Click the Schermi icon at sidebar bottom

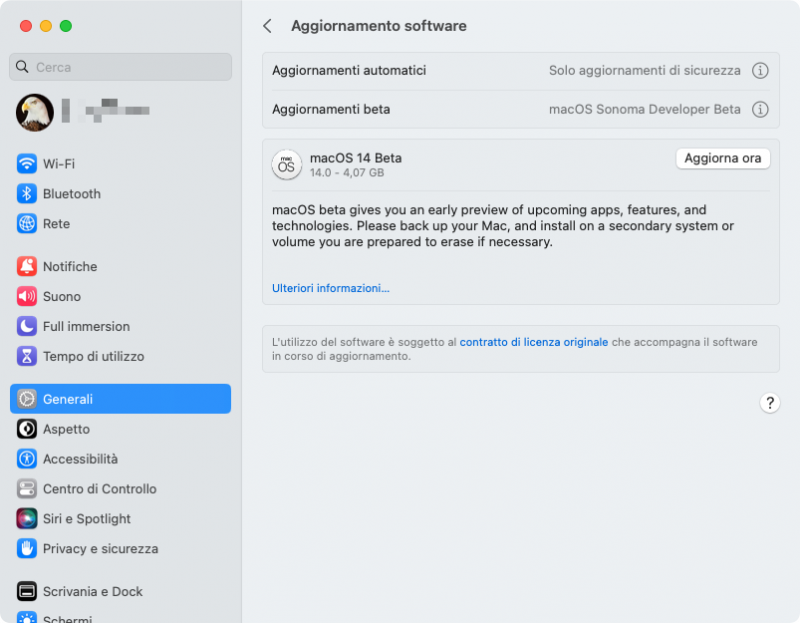click(x=27, y=617)
